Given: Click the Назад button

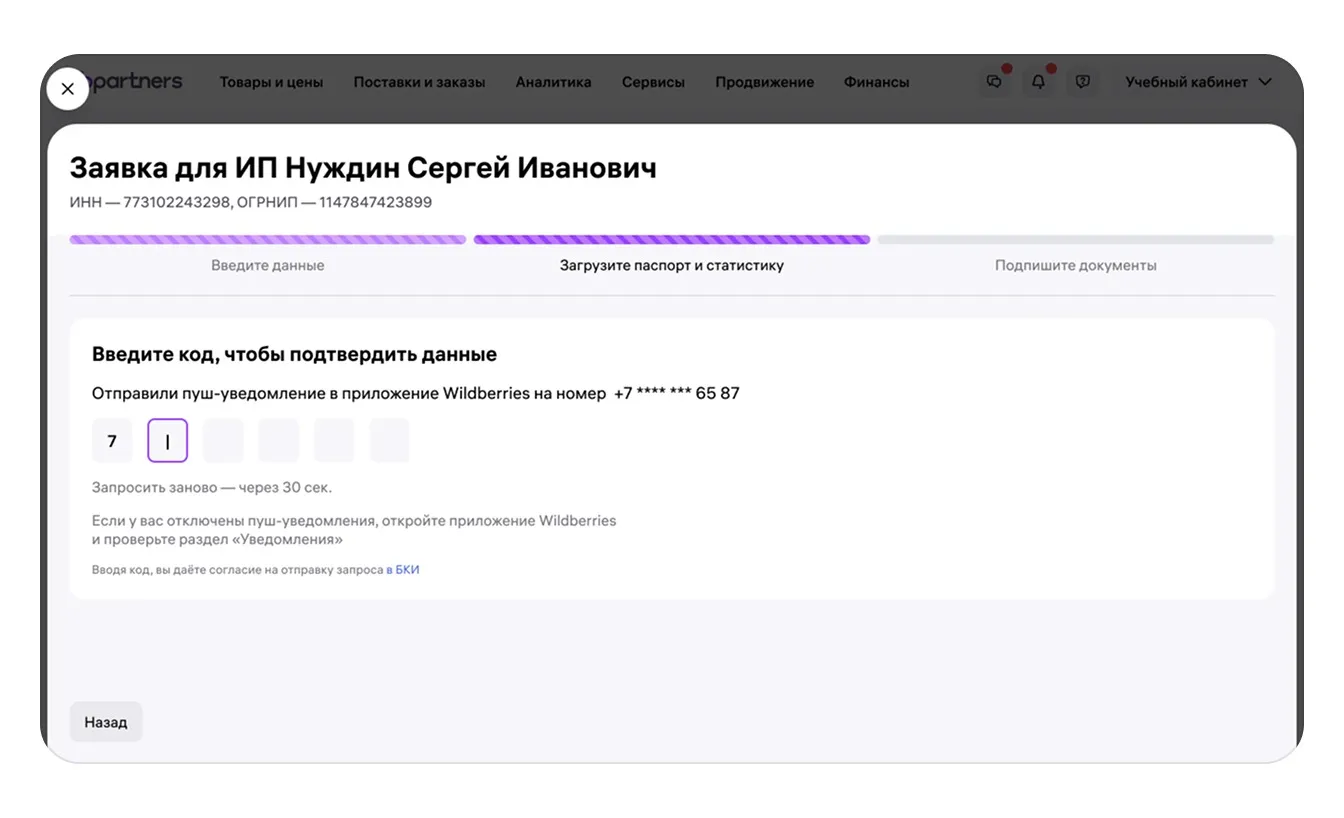Looking at the screenshot, I should point(106,722).
